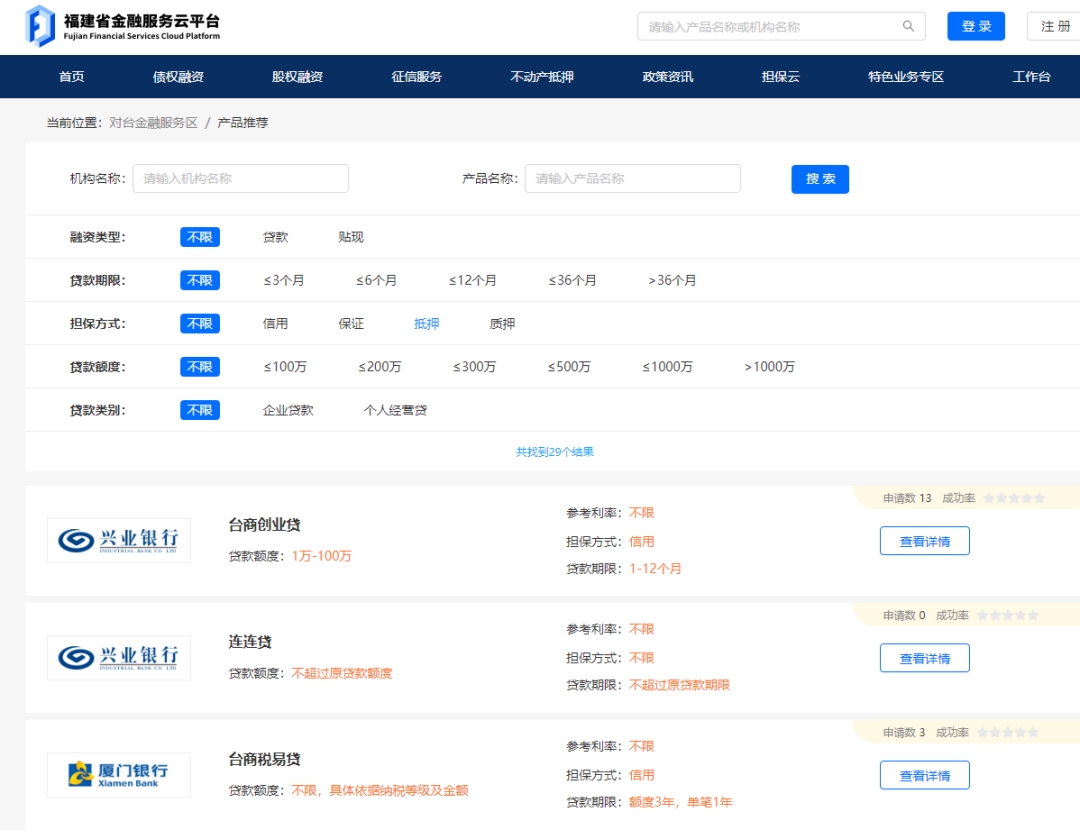This screenshot has height=830, width=1080.
Task: Choose 抵押 guarantee method filter
Action: (x=427, y=324)
